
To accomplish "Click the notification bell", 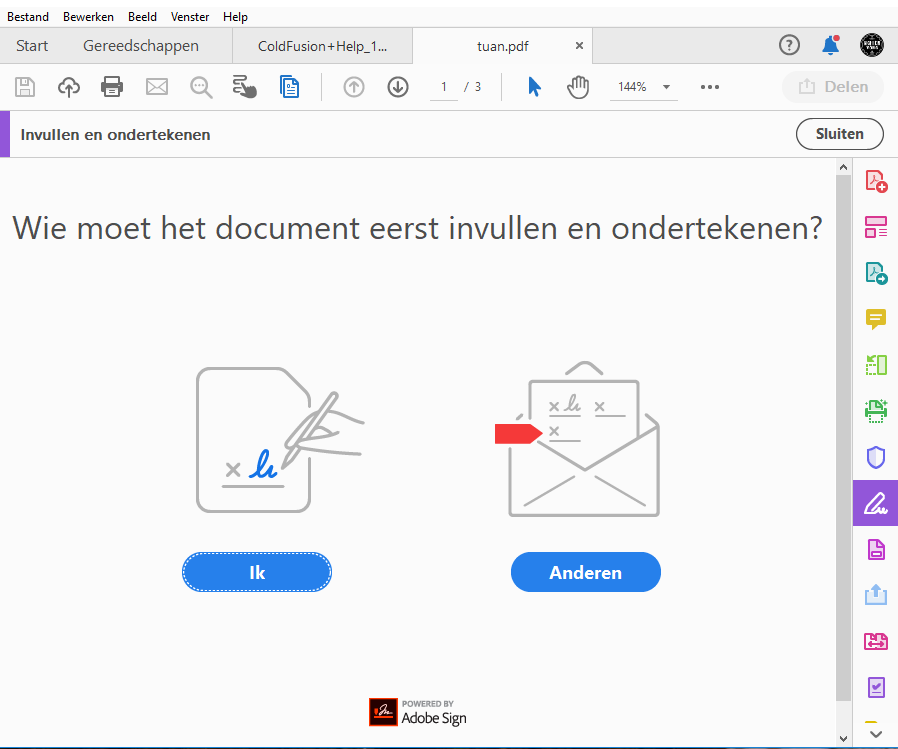I will click(830, 44).
